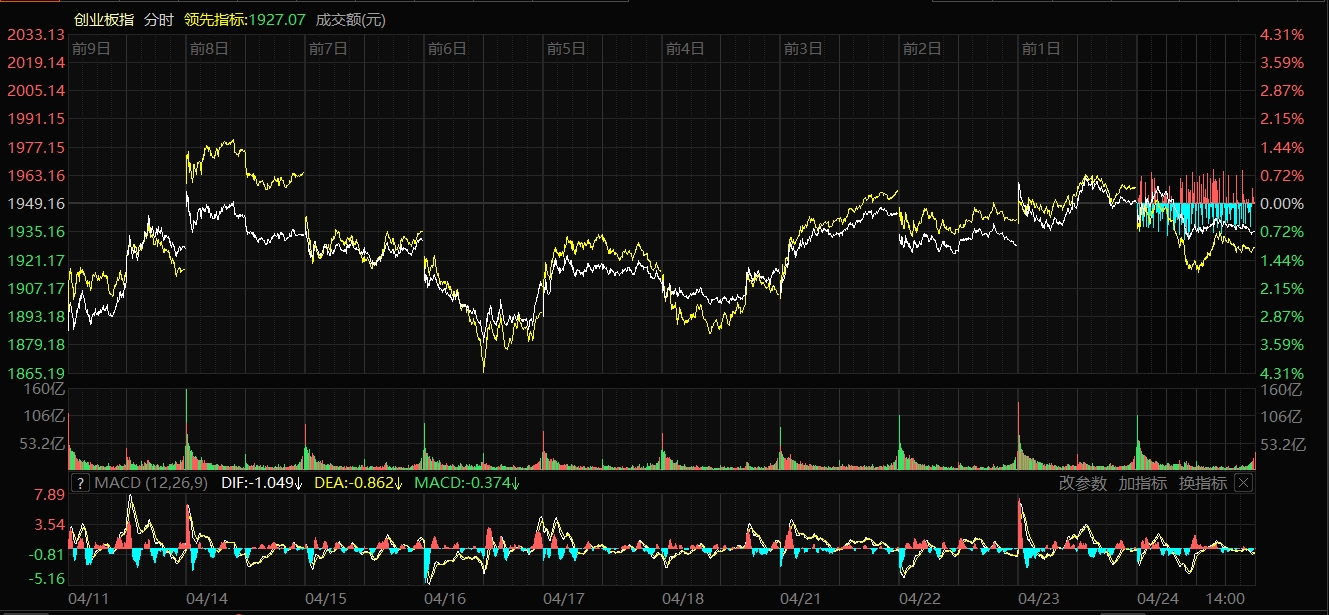Click the 1963.16 price axis label
This screenshot has height=615, width=1329.
36,175
